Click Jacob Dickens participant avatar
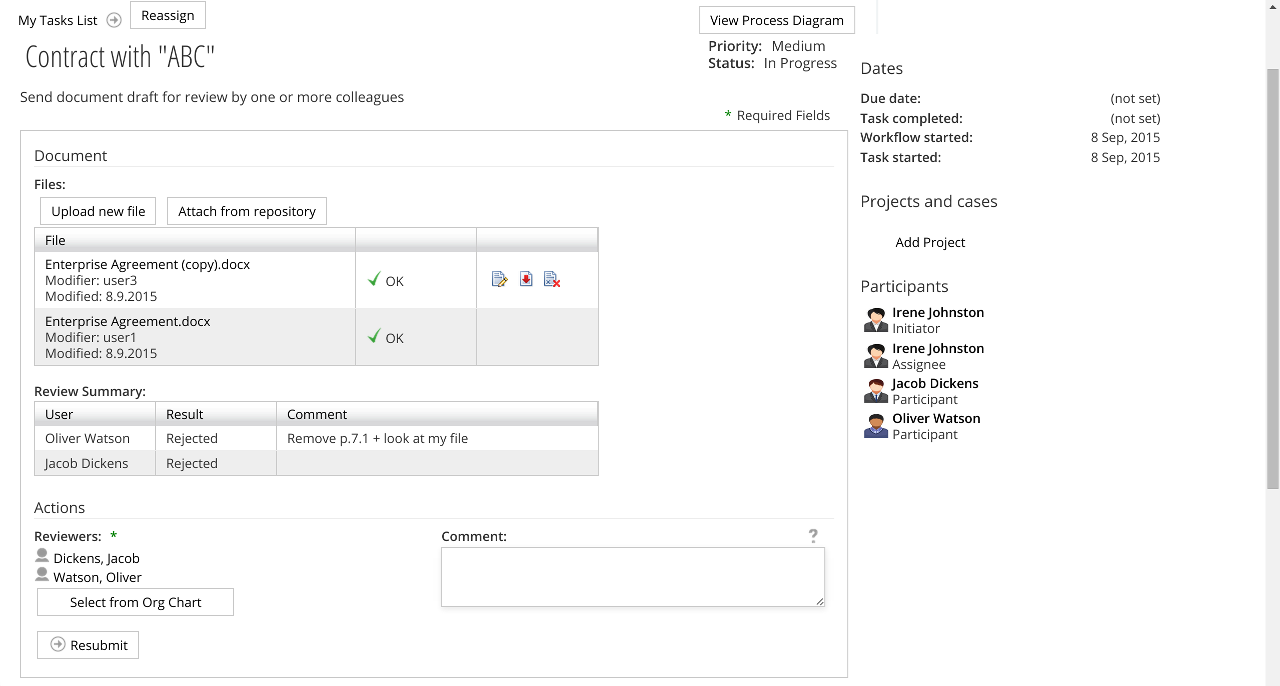Viewport: 1280px width, 686px height. (x=876, y=391)
